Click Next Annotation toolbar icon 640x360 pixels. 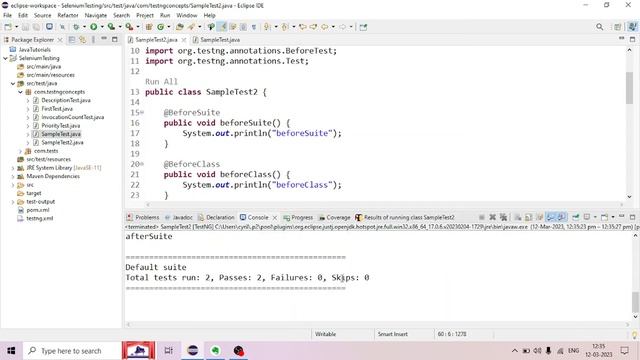tap(267, 27)
